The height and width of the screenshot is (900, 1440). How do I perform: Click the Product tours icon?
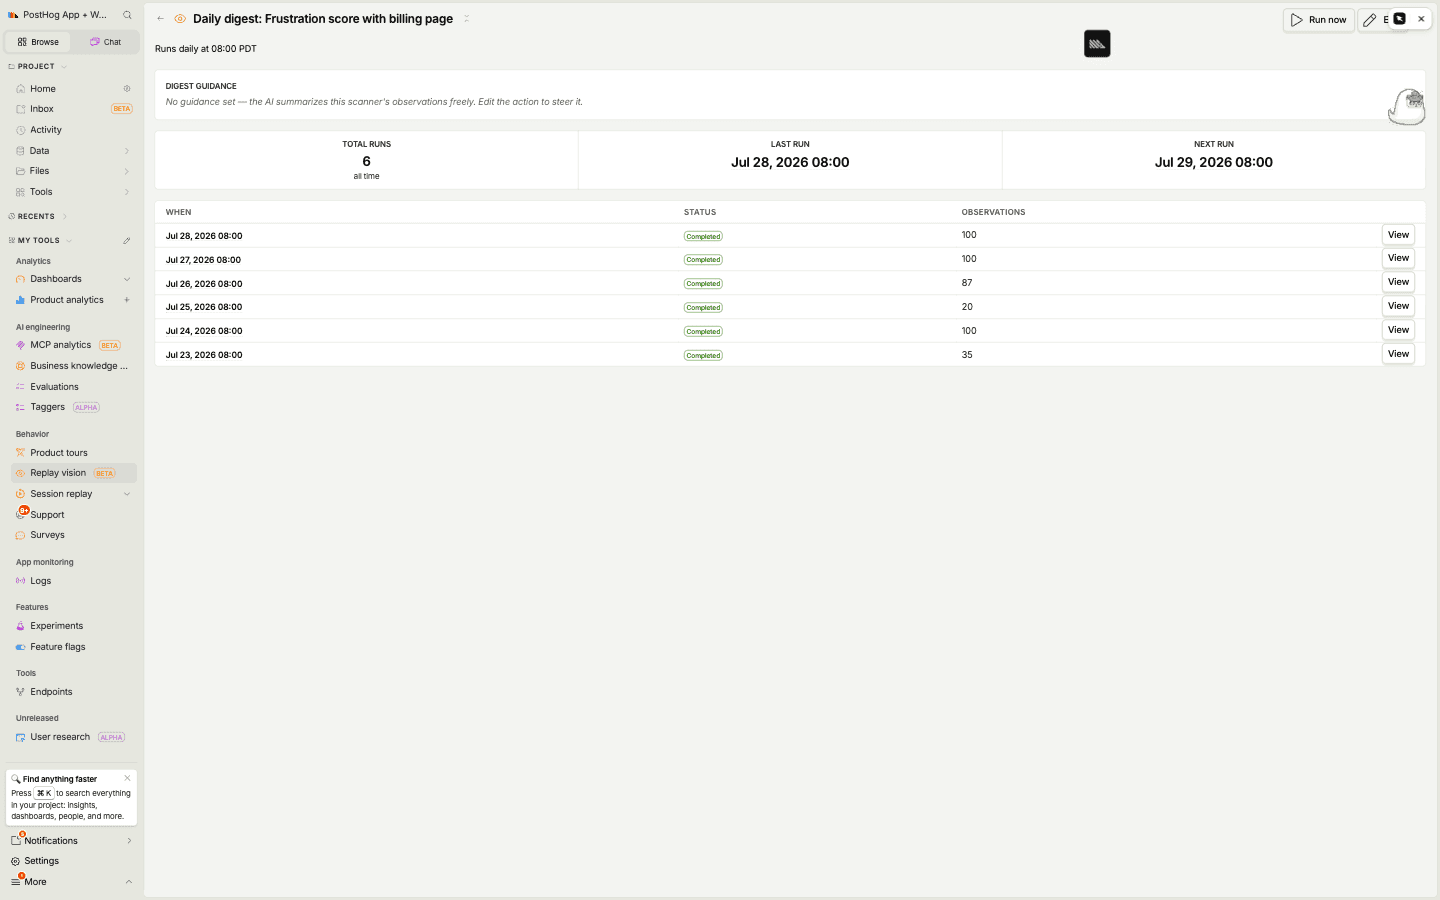point(20,453)
